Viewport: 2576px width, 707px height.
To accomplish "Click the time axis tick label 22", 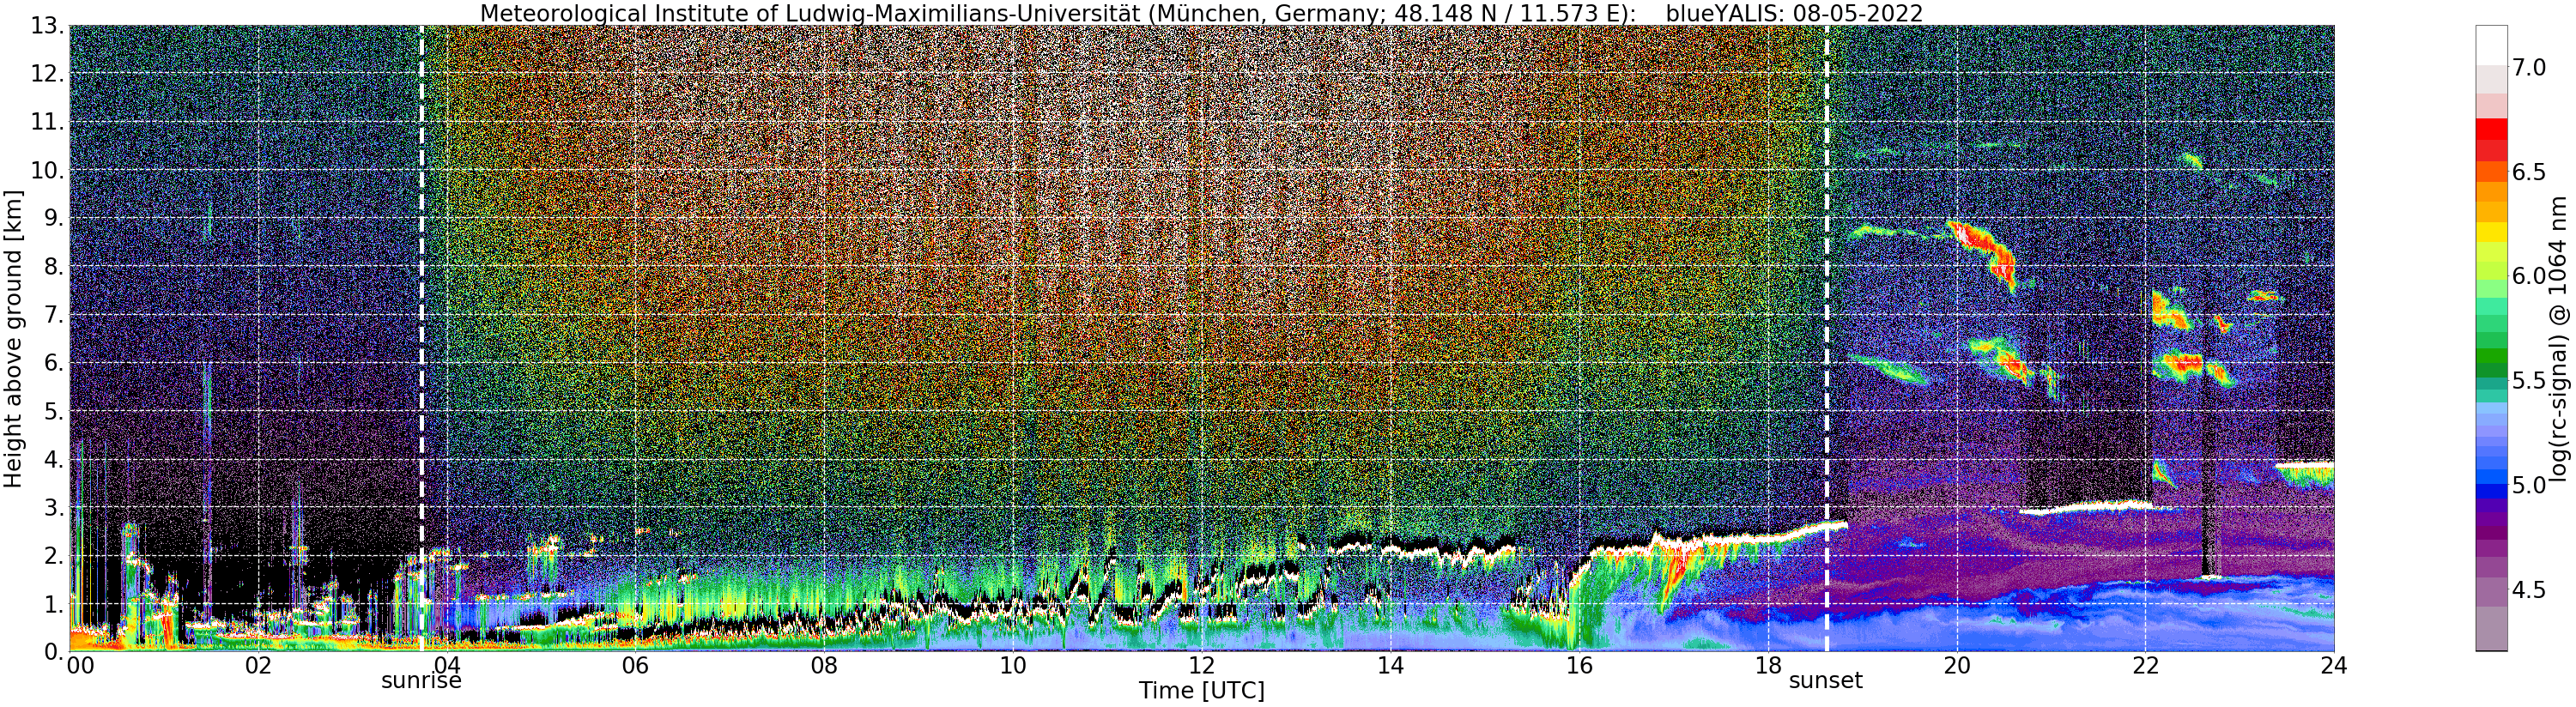I will point(2145,665).
